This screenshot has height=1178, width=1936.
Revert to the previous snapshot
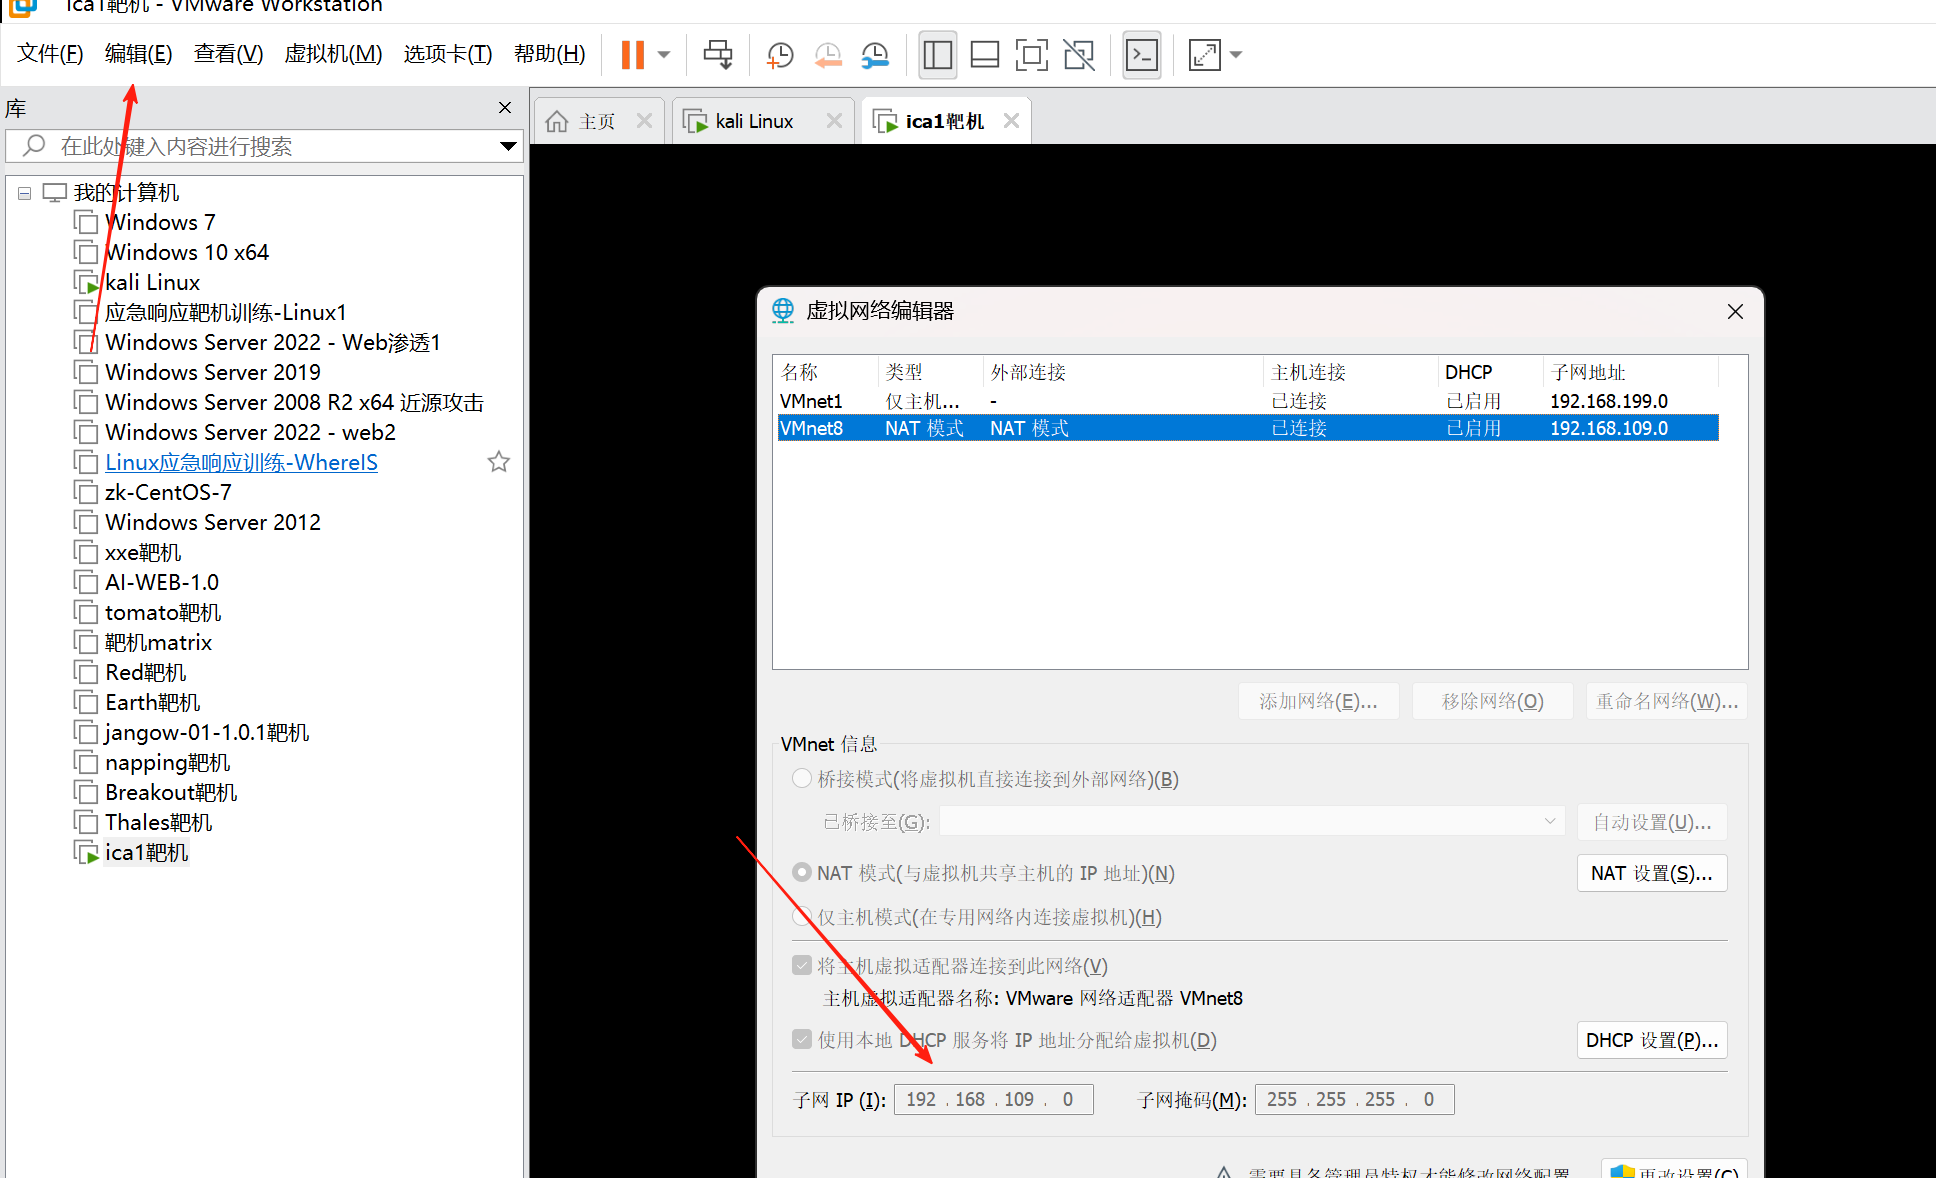pyautogui.click(x=828, y=55)
